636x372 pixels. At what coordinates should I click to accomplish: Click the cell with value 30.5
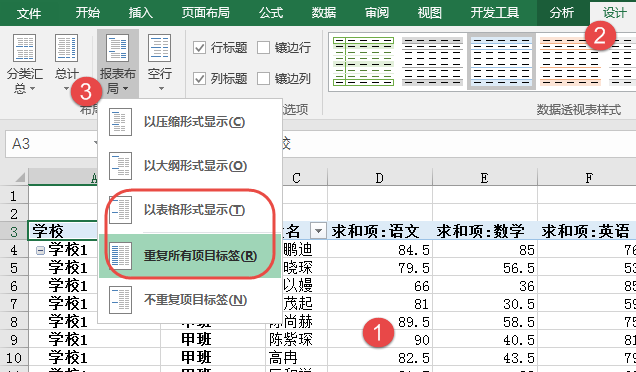pos(485,303)
